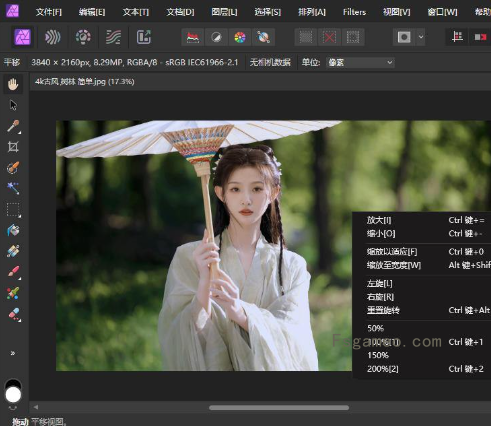Apply Auto Colors adjustment
The image size is (491, 426).
240,37
